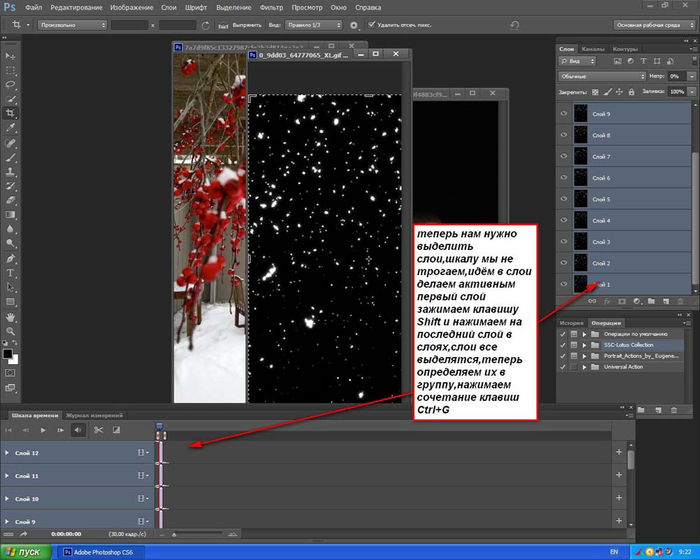Screen dimensions: 700x560
Task: Select the Move tool
Action: [x=10, y=56]
